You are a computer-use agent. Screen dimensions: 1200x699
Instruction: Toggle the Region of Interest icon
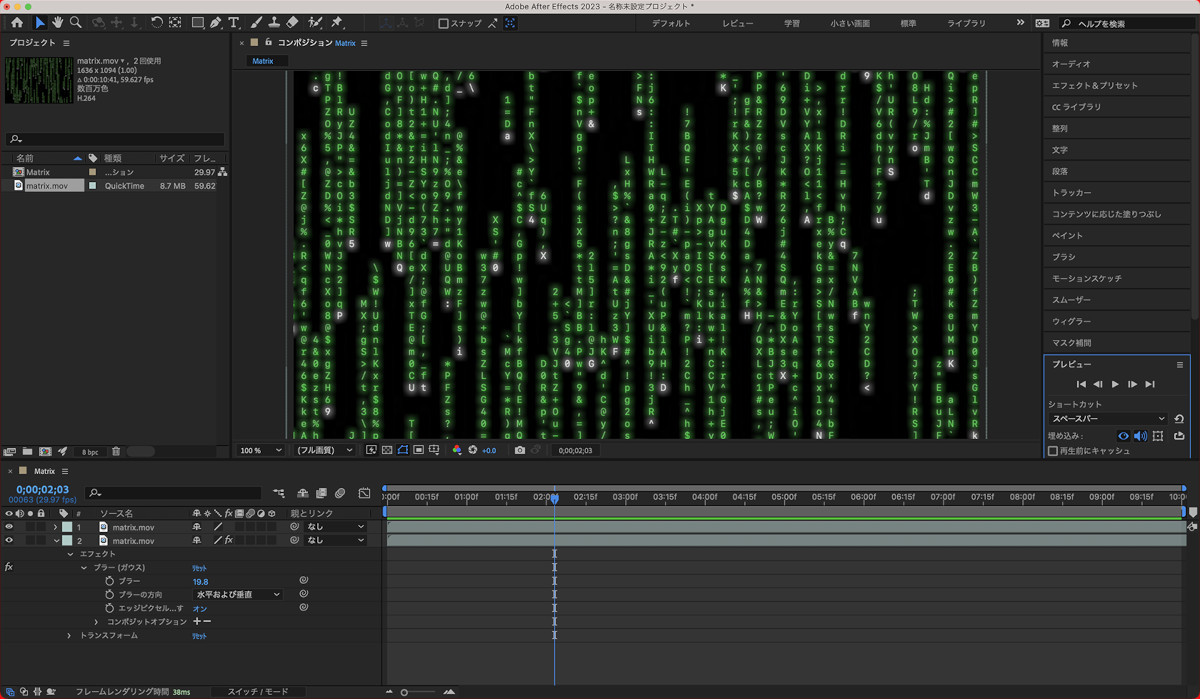[418, 450]
